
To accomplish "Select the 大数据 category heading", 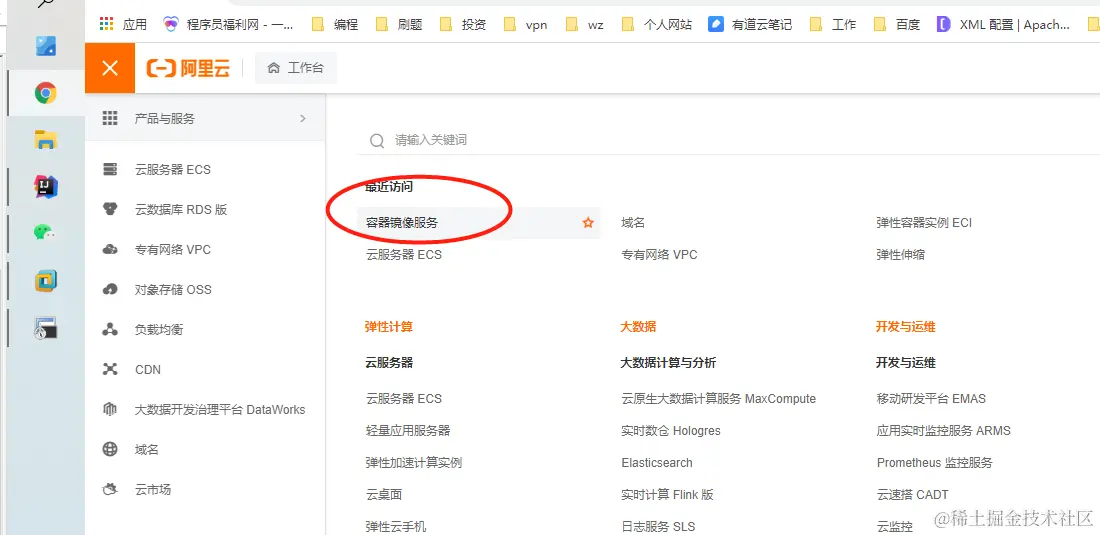I will coord(638,327).
